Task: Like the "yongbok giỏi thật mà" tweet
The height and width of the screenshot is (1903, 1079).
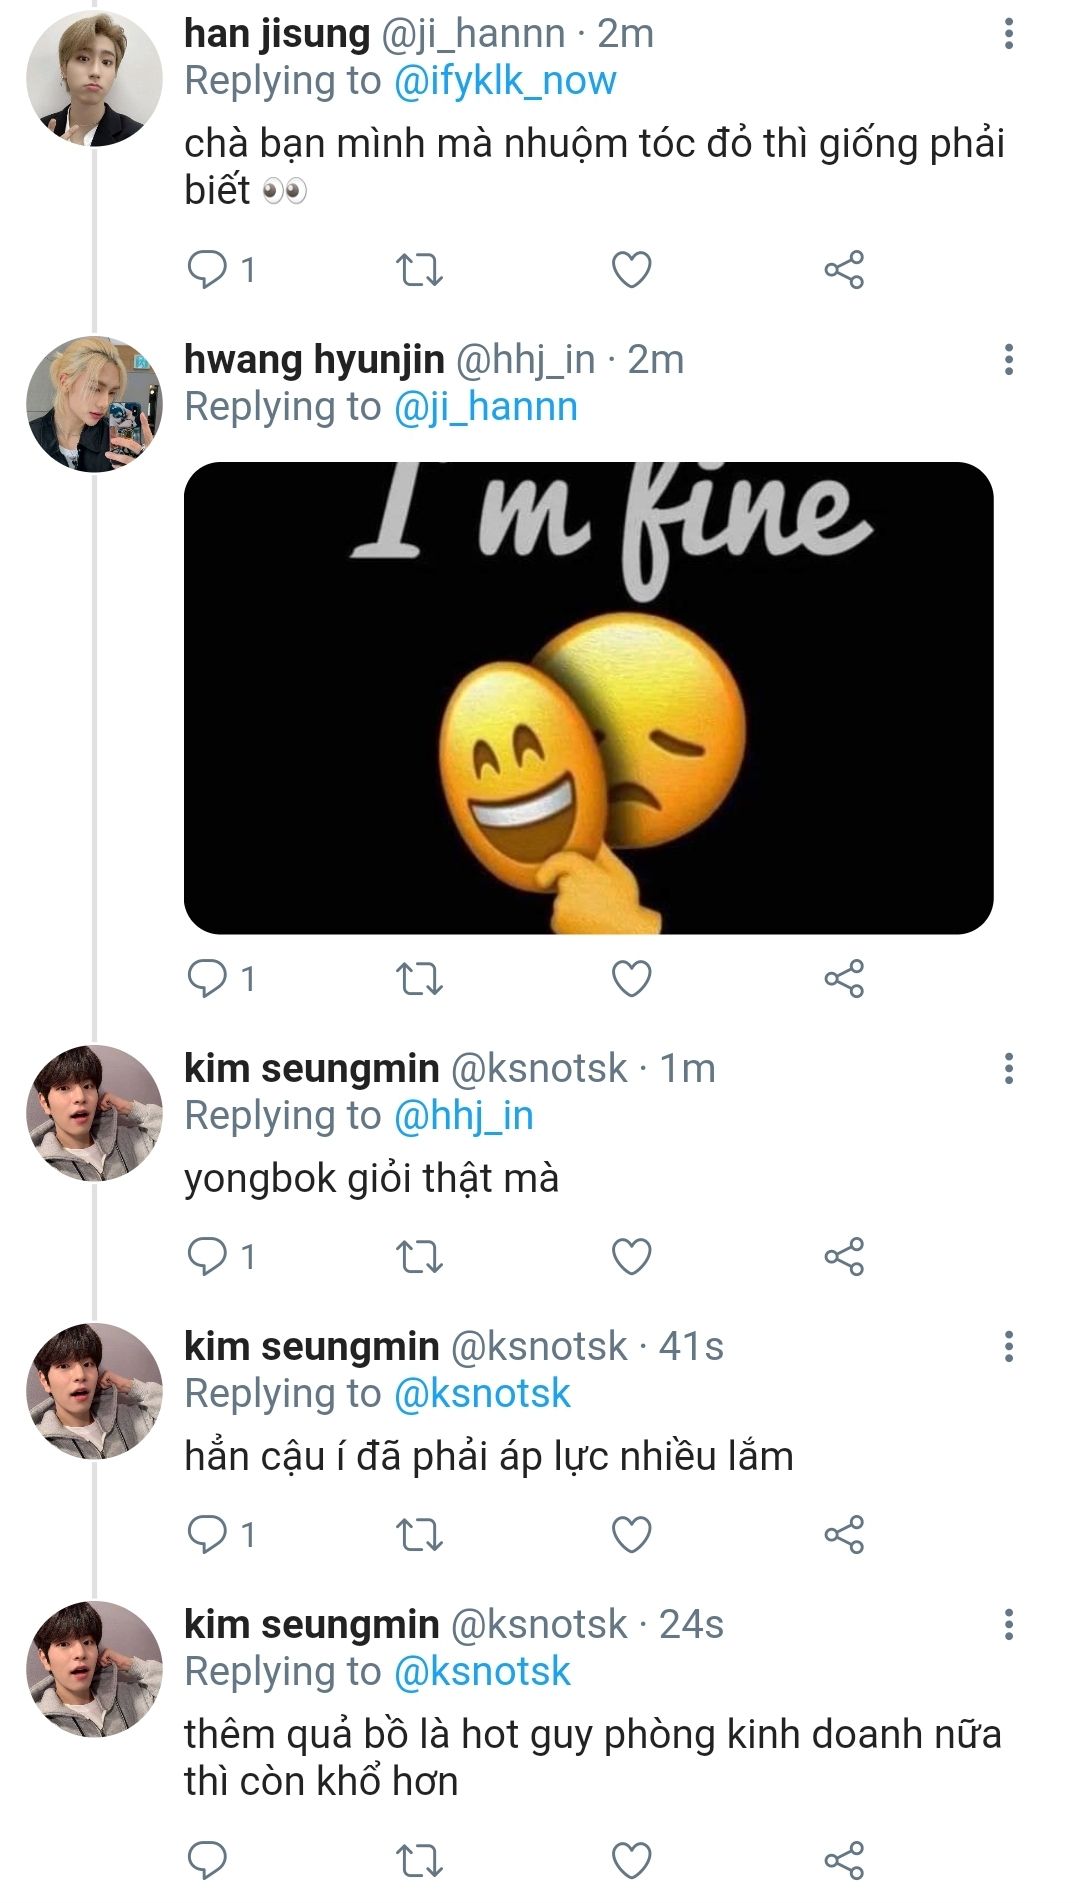Action: click(x=631, y=1256)
